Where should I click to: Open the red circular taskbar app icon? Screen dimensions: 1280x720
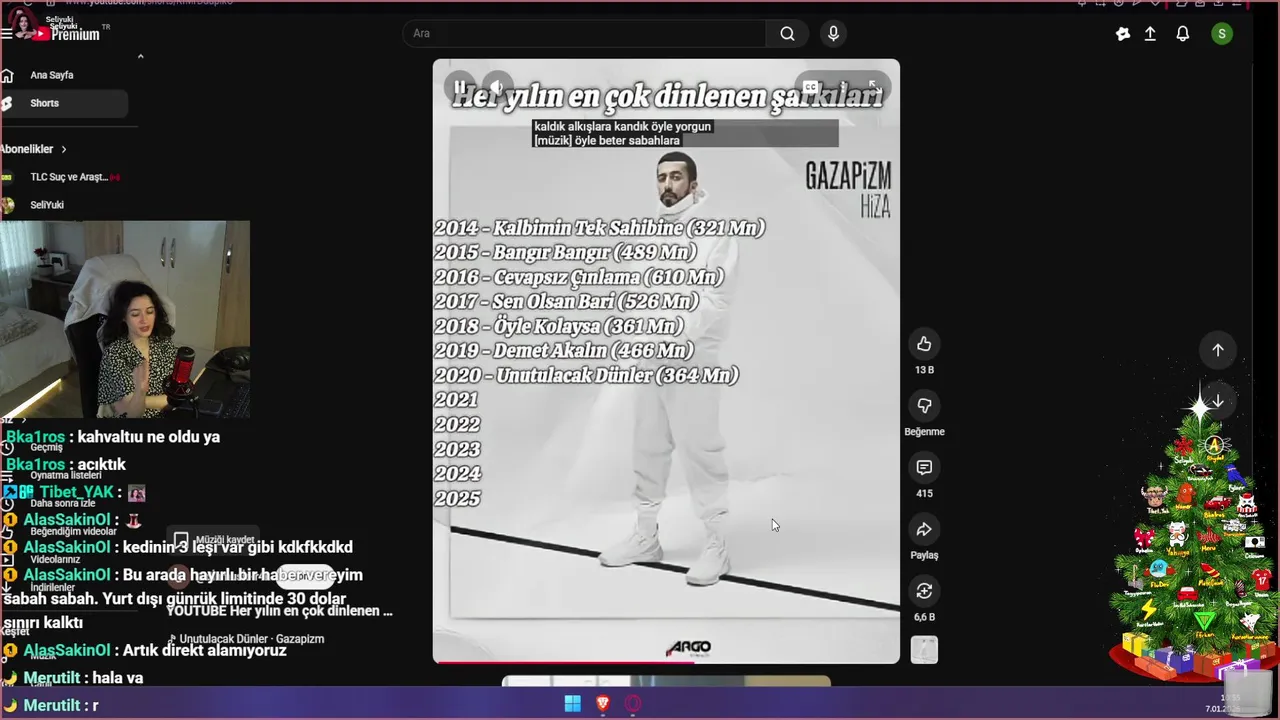(633, 704)
